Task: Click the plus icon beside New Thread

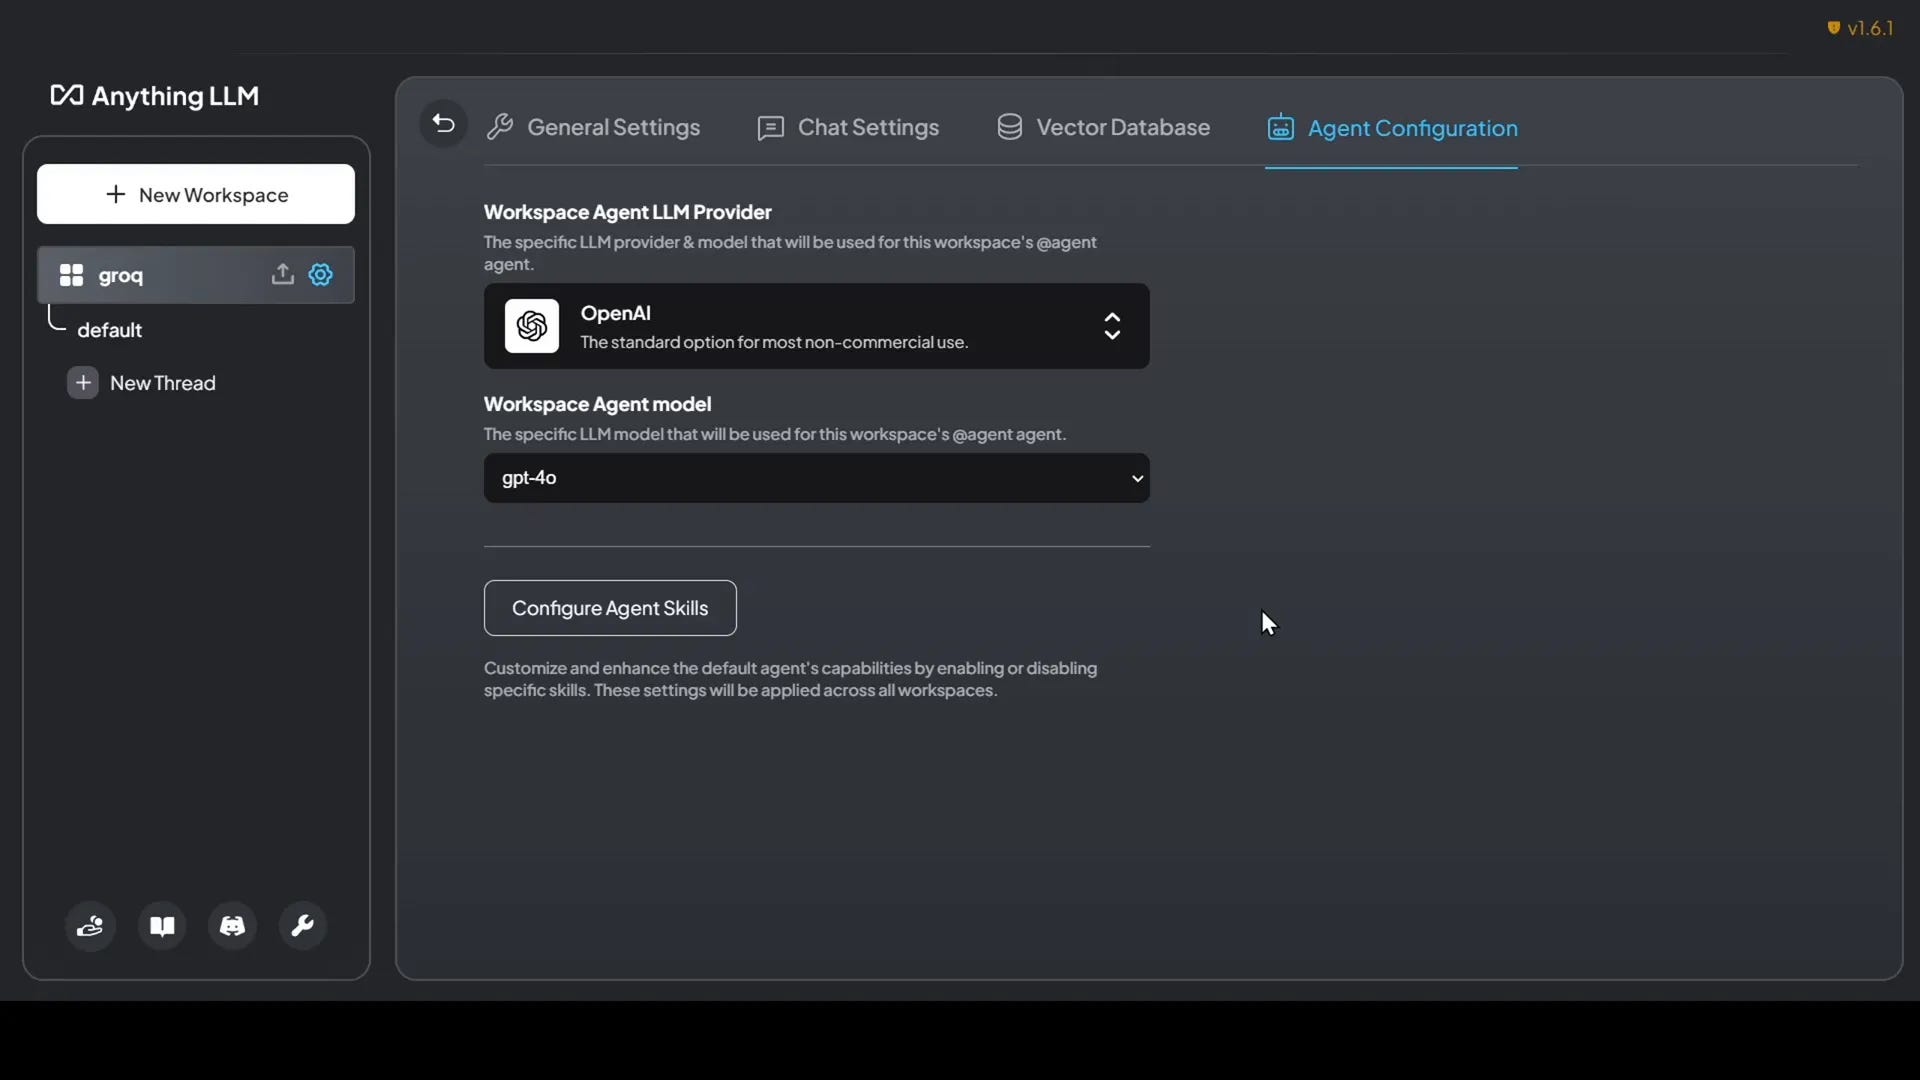Action: [x=83, y=383]
